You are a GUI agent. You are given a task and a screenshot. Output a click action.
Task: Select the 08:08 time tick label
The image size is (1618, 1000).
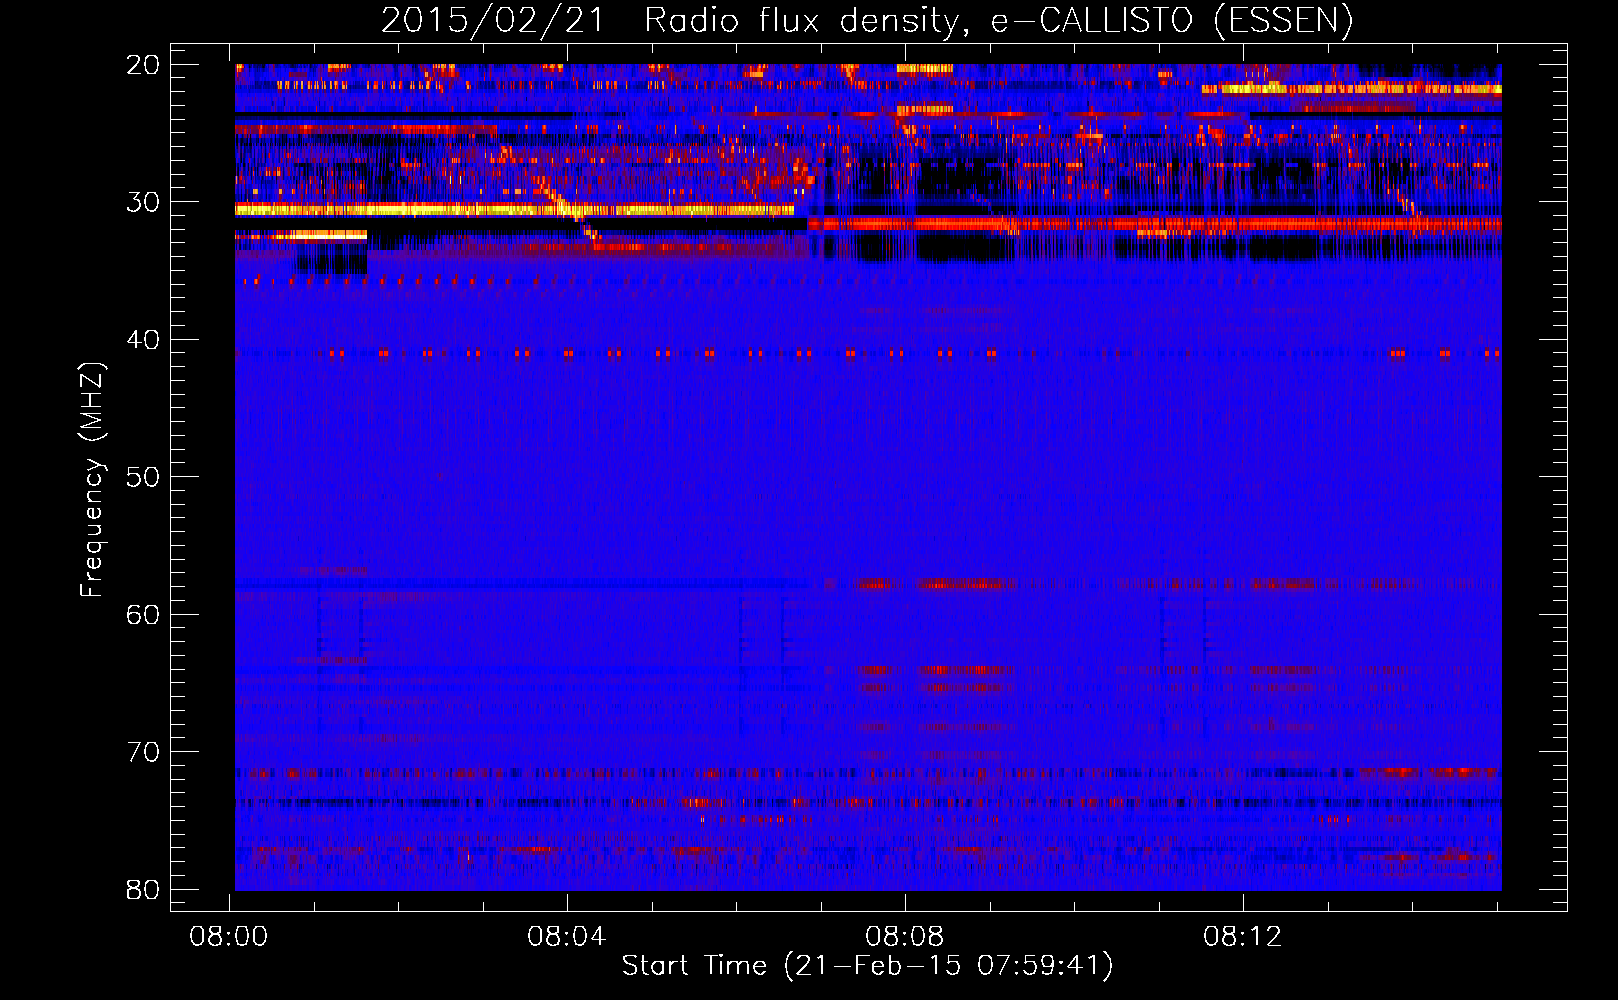[905, 937]
